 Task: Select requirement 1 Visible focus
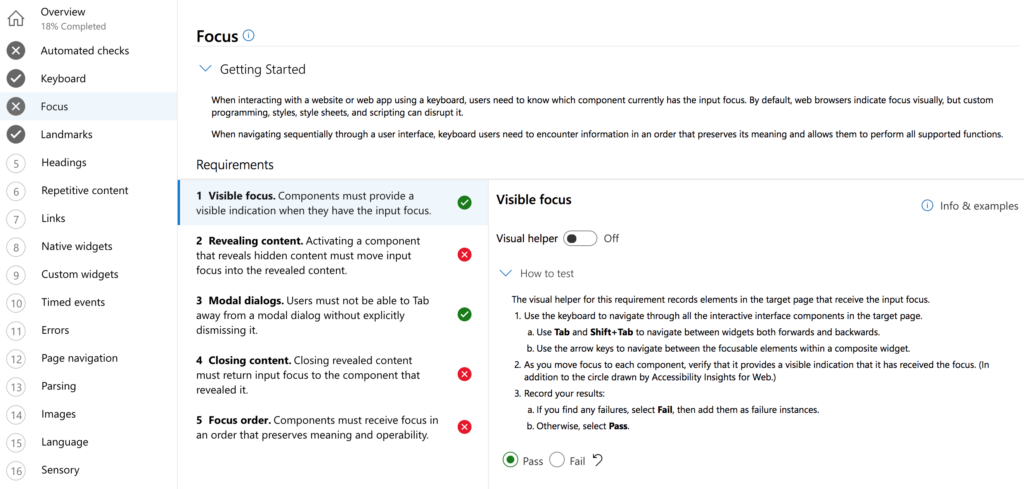coord(333,203)
